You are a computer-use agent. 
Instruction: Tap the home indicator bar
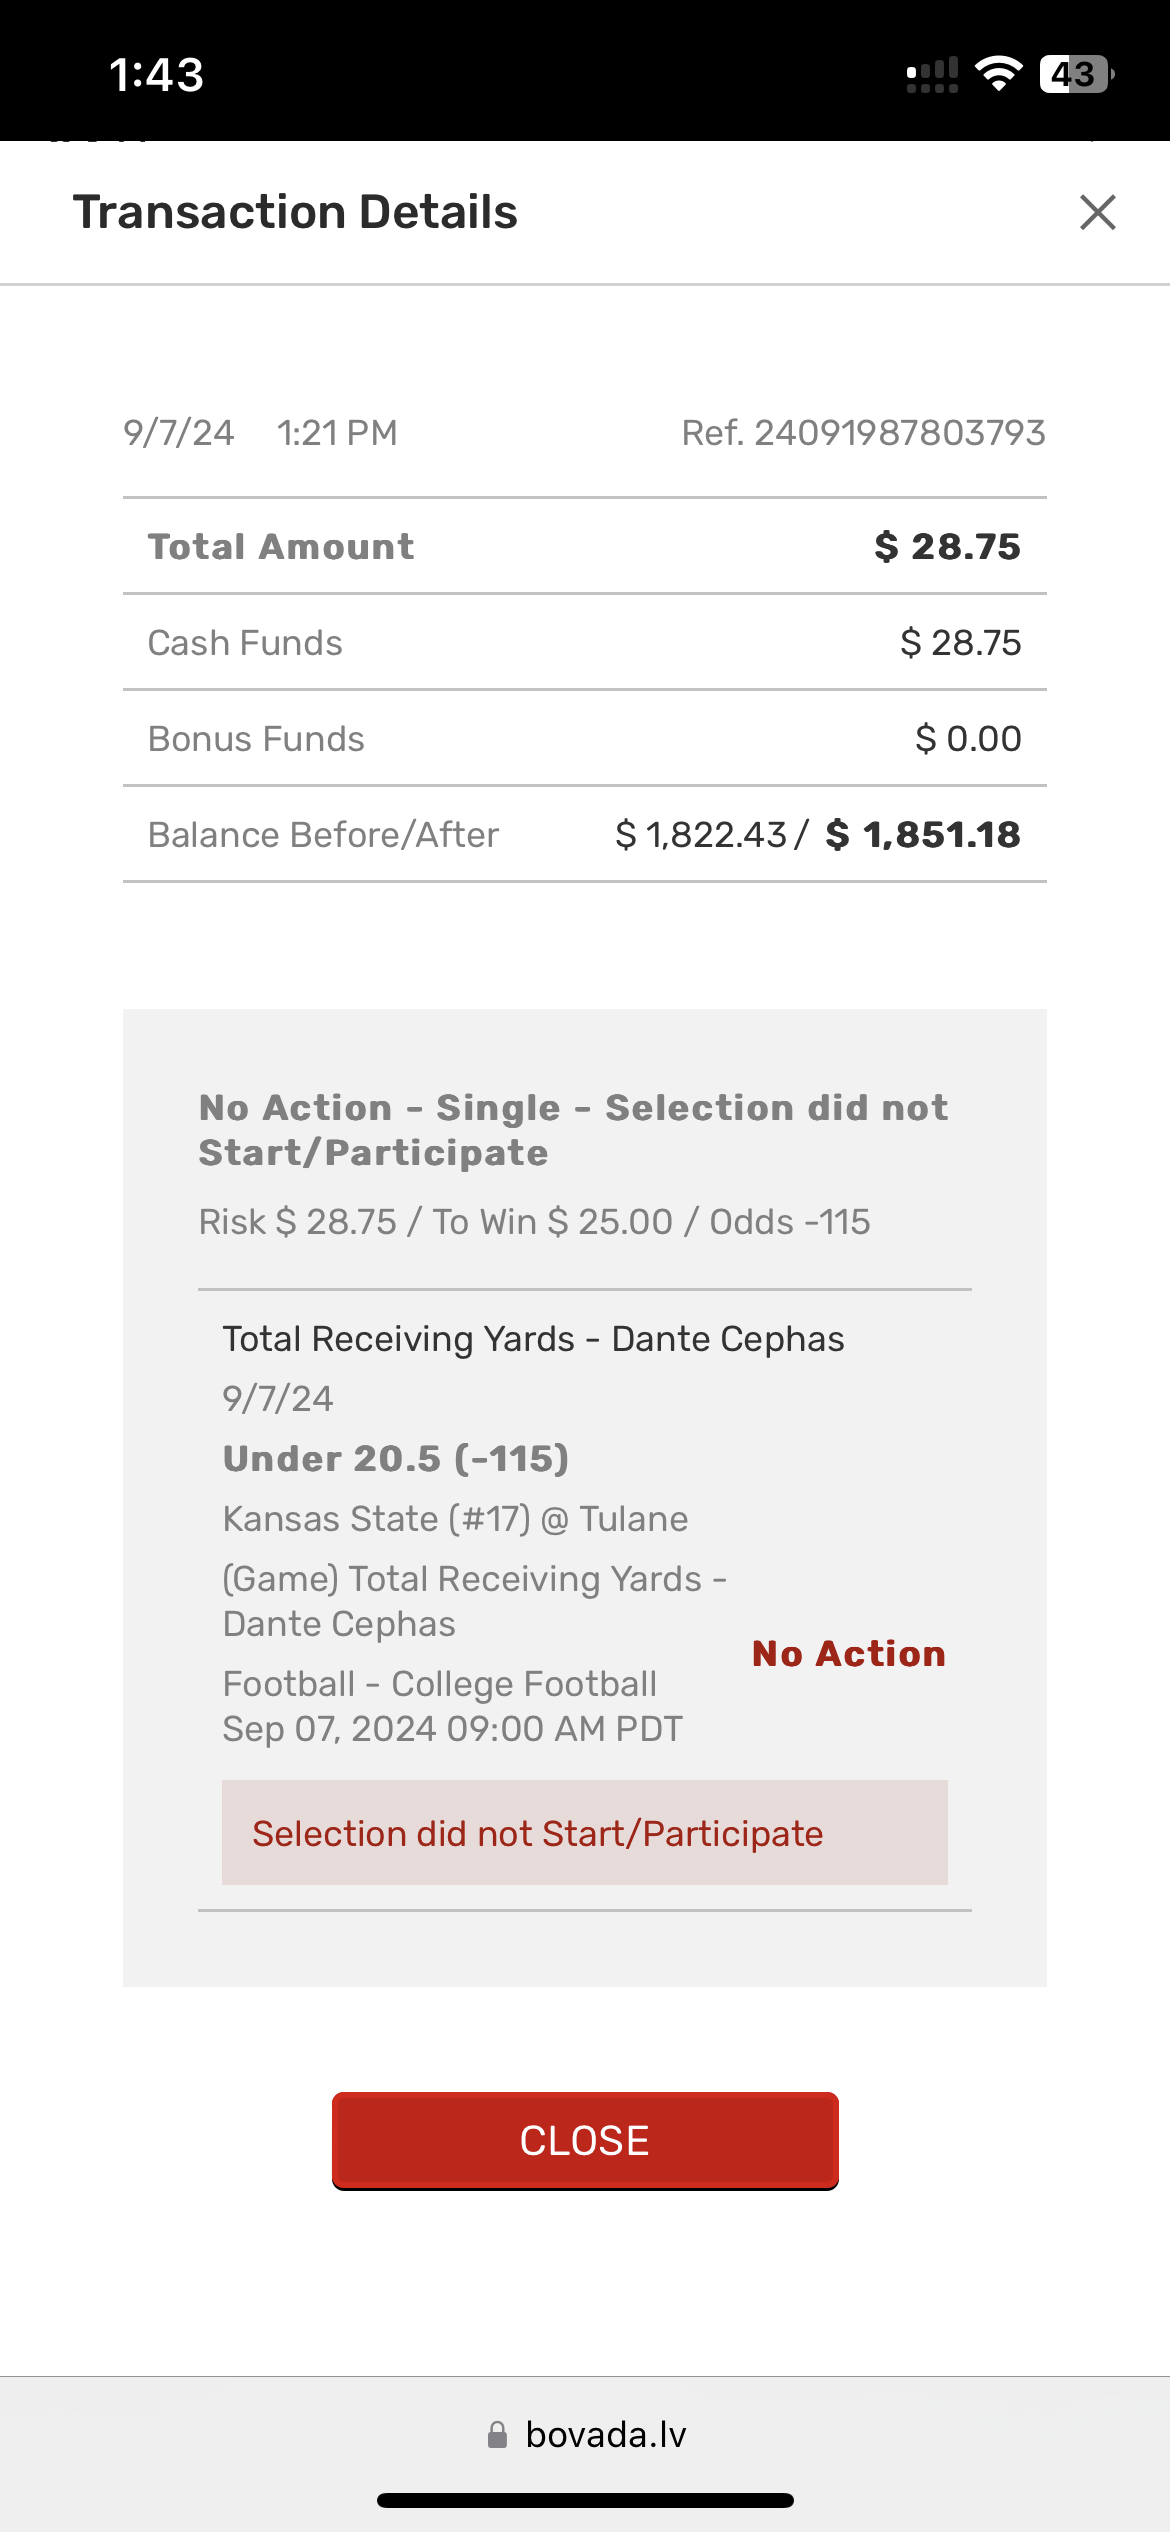[x=585, y=2501]
